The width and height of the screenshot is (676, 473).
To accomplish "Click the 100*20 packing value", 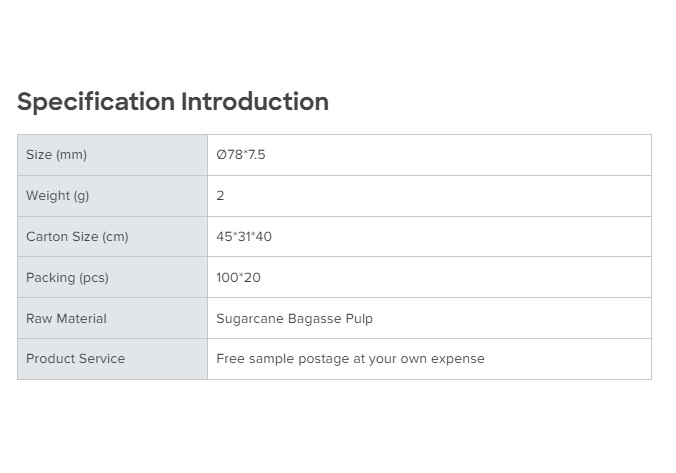I will (238, 278).
